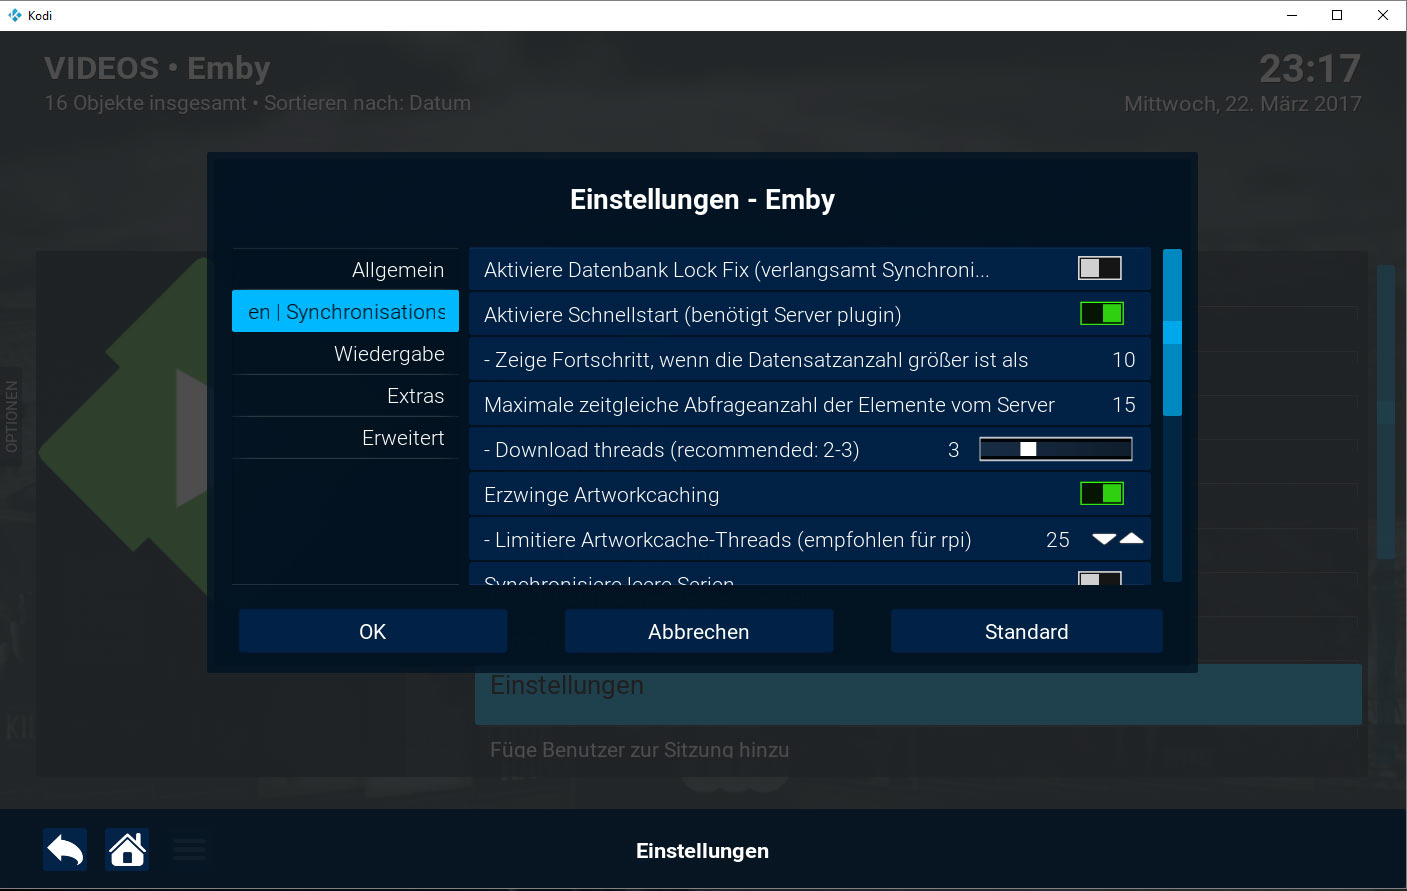
Task: Confirm settings with the OK button
Action: [373, 632]
